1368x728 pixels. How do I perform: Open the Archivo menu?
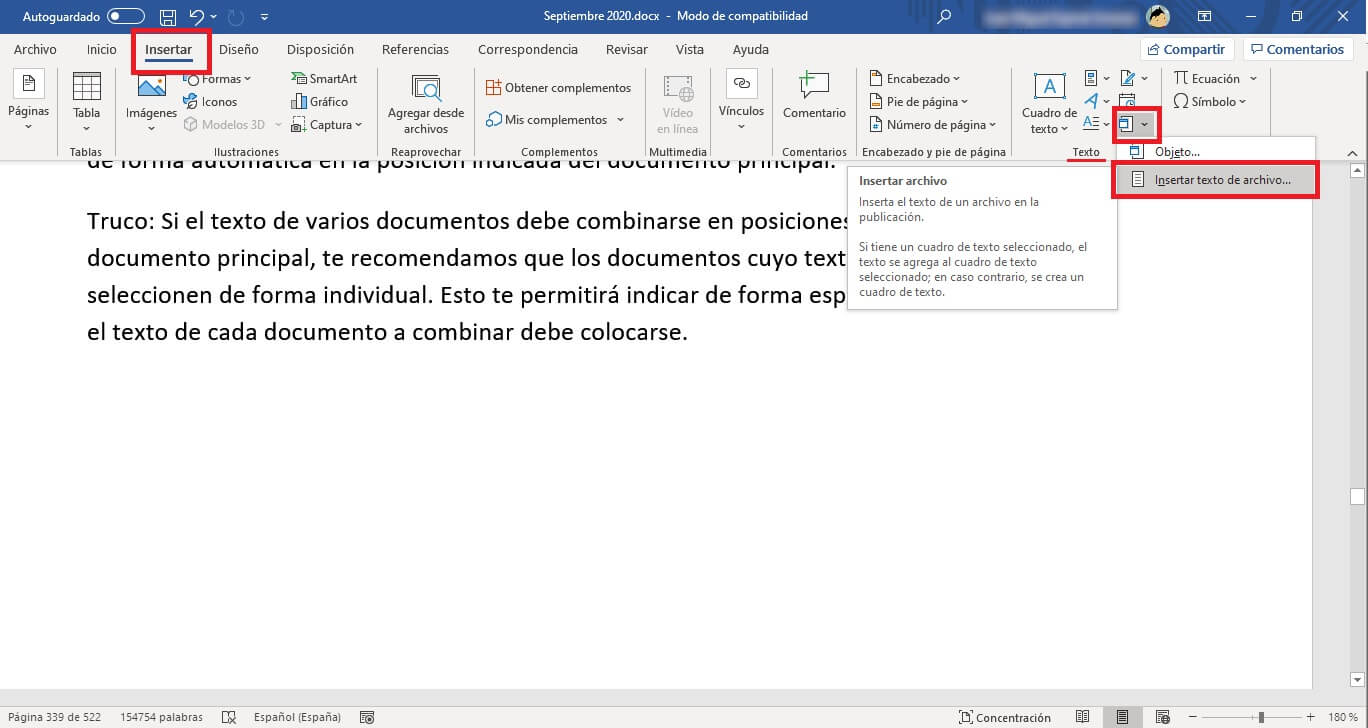35,49
